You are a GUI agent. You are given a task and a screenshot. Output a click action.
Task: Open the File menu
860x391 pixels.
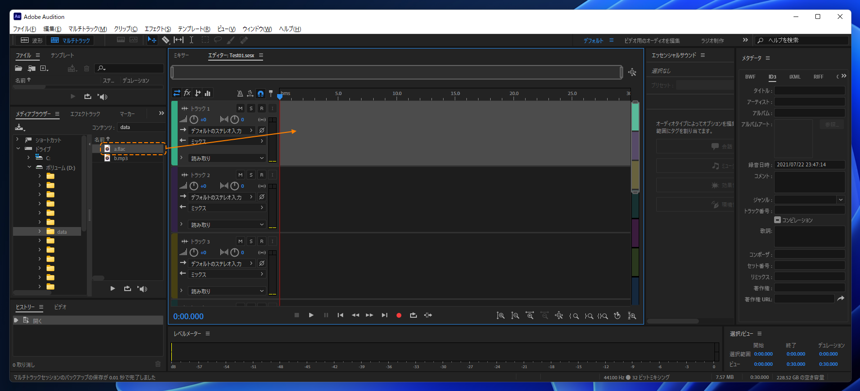tap(24, 29)
